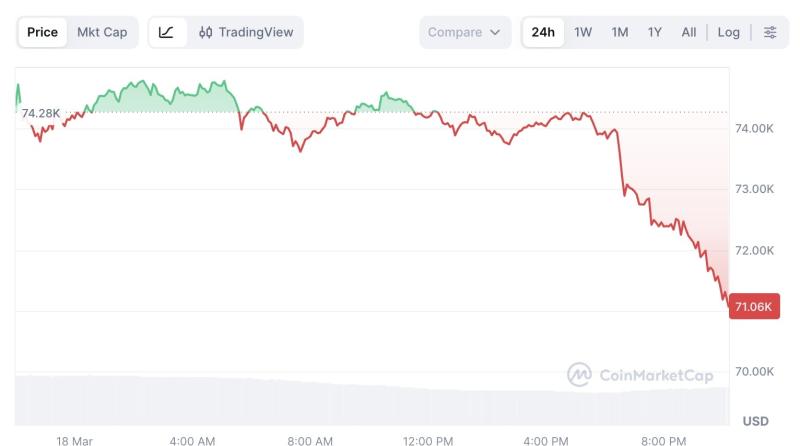Viewport: 800px width, 446px height.
Task: Select the 1Y time range
Action: click(x=655, y=32)
